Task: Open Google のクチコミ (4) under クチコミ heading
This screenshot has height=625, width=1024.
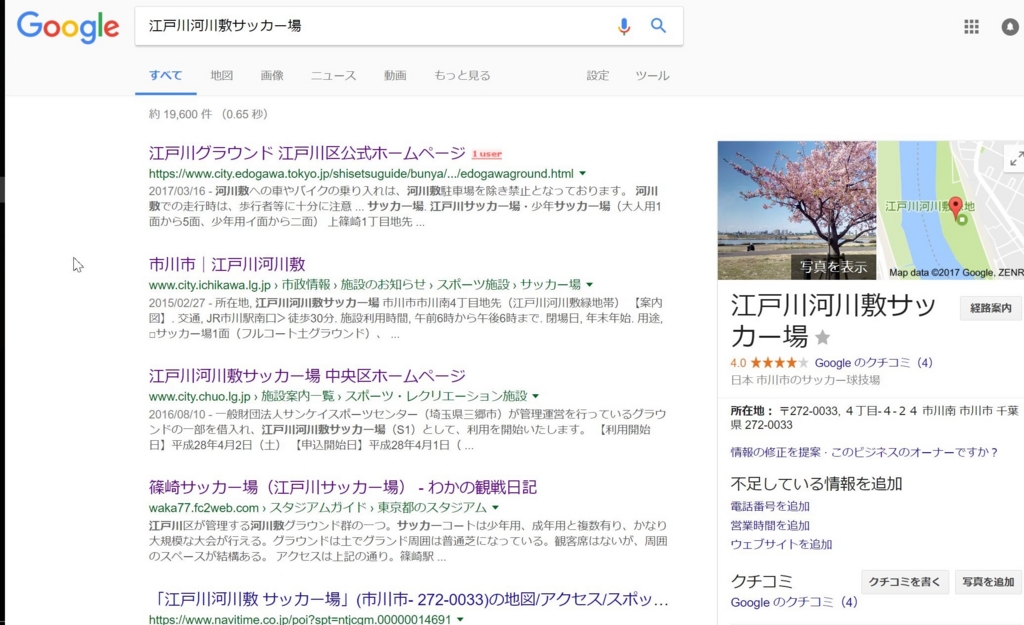Action: point(793,602)
